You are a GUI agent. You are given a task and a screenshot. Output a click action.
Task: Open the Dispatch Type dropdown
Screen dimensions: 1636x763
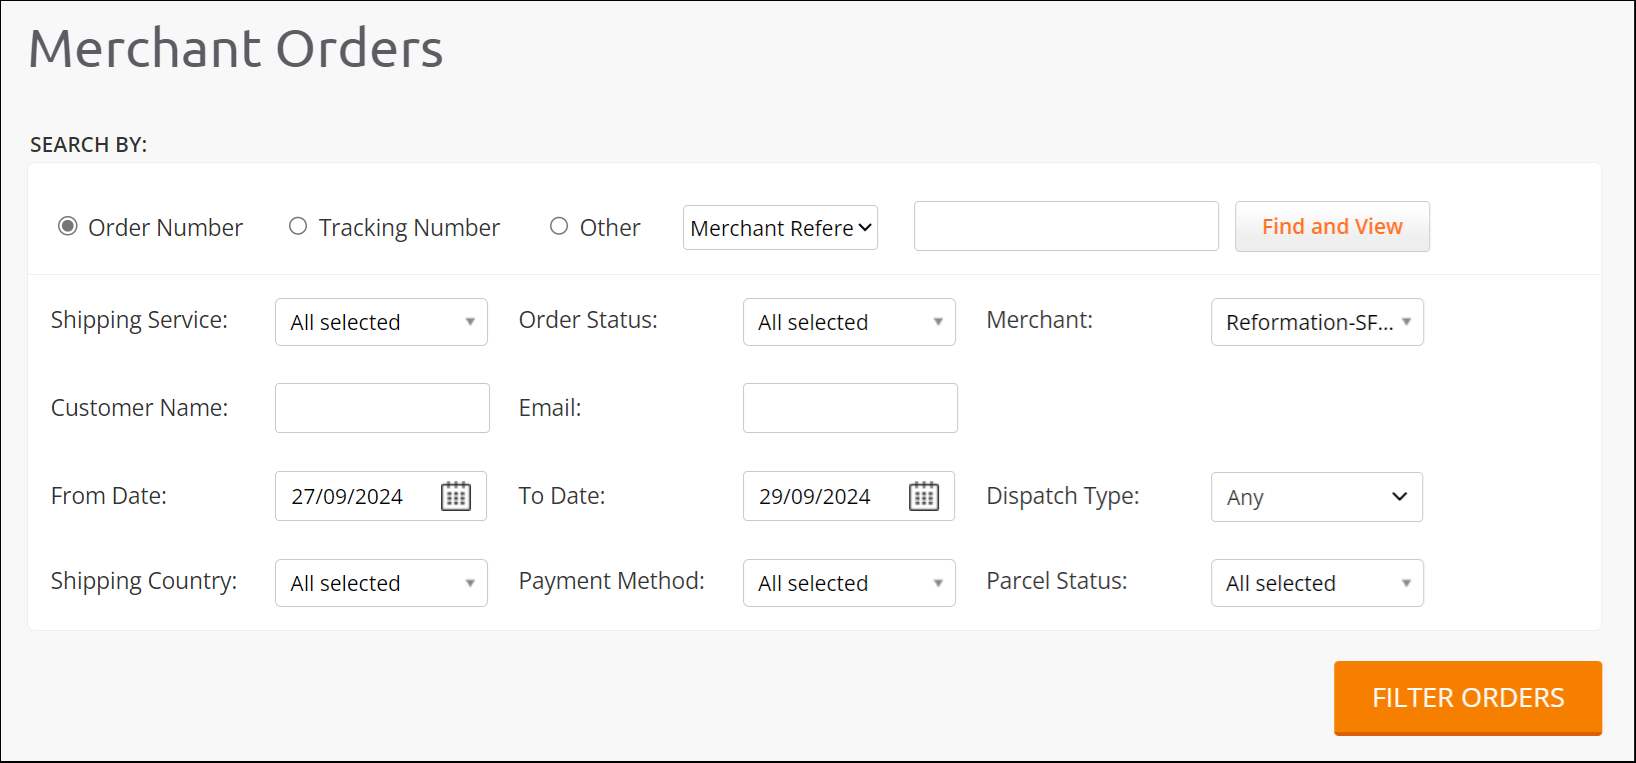1316,497
